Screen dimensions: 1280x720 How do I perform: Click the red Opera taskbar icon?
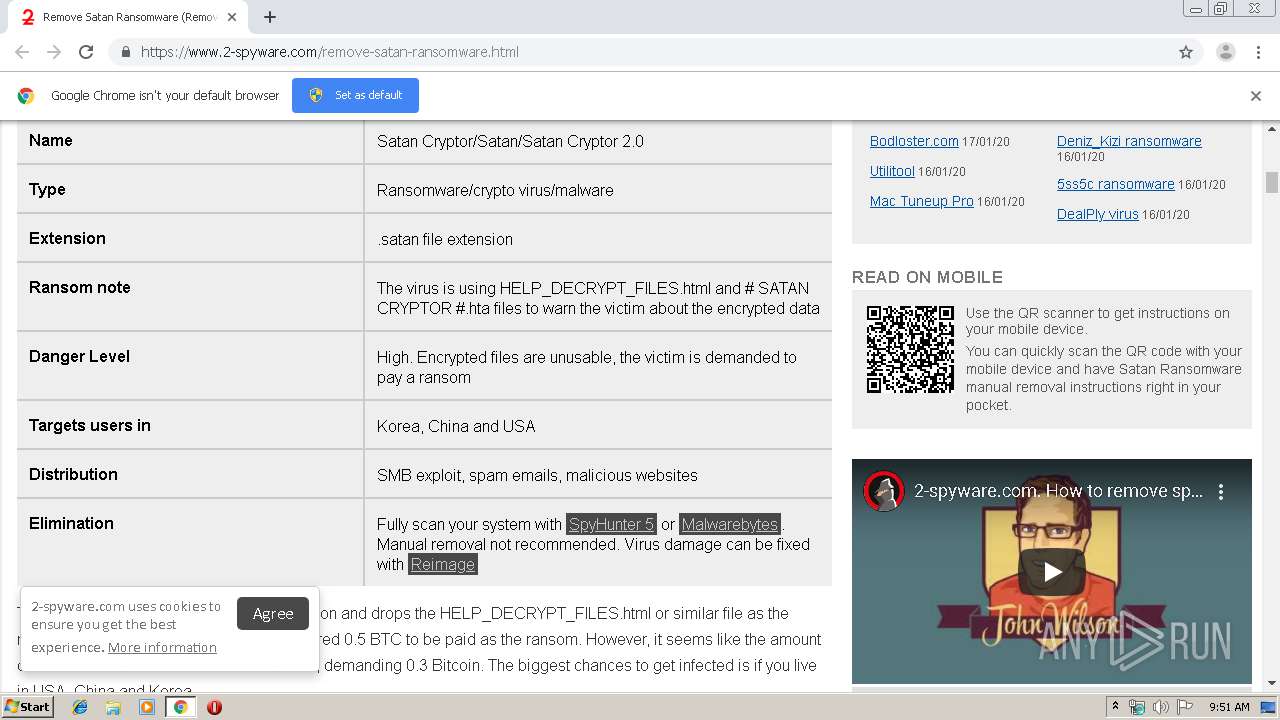tap(214, 707)
